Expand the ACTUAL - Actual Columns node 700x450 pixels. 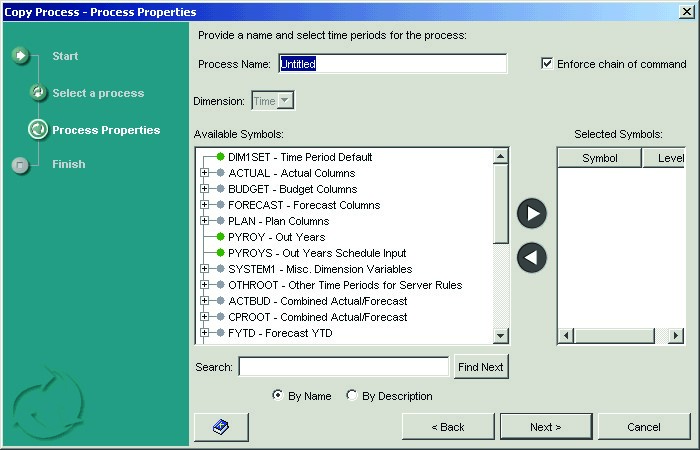pyautogui.click(x=204, y=173)
